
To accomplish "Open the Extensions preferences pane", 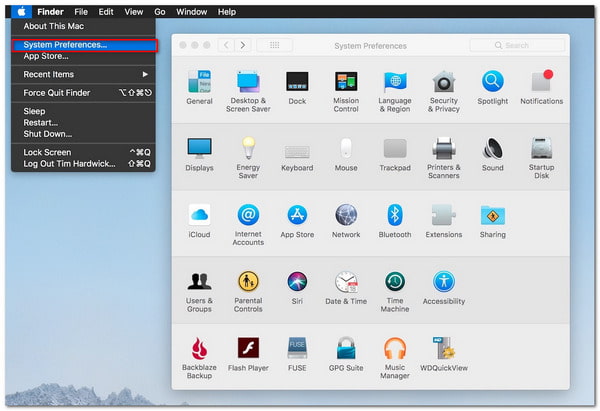I will [x=444, y=220].
